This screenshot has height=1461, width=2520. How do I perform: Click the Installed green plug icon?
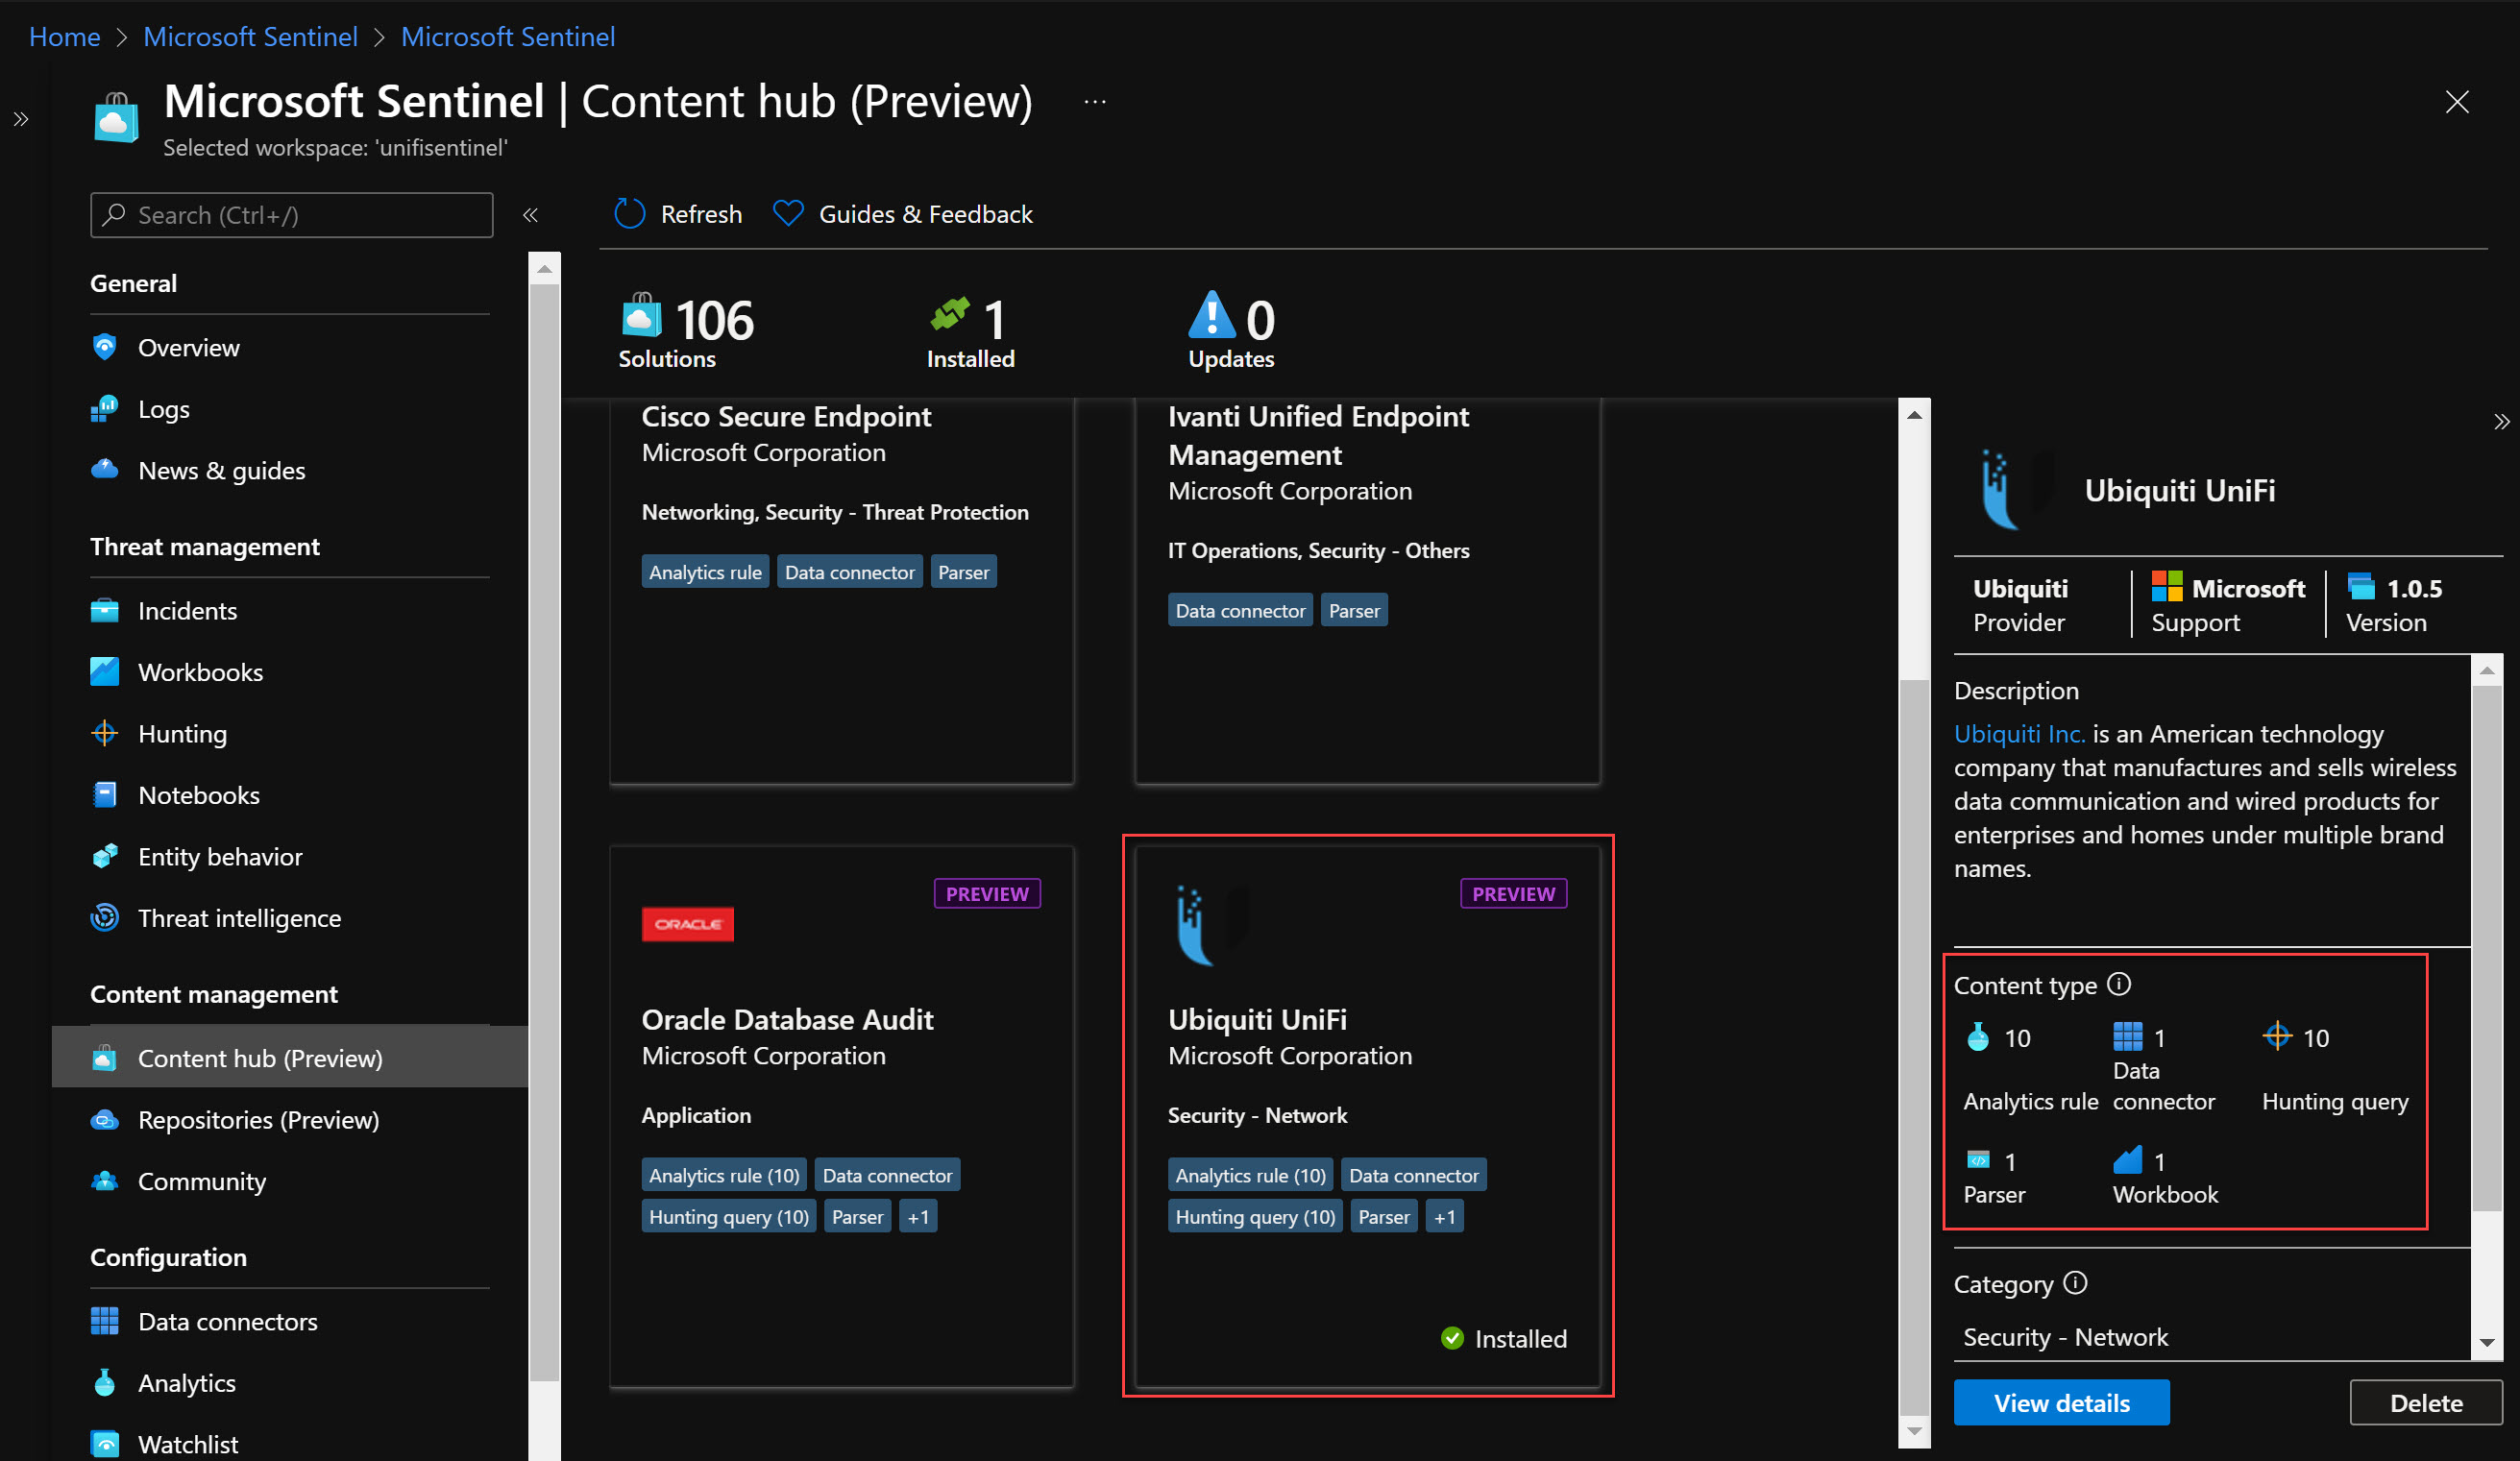[950, 314]
